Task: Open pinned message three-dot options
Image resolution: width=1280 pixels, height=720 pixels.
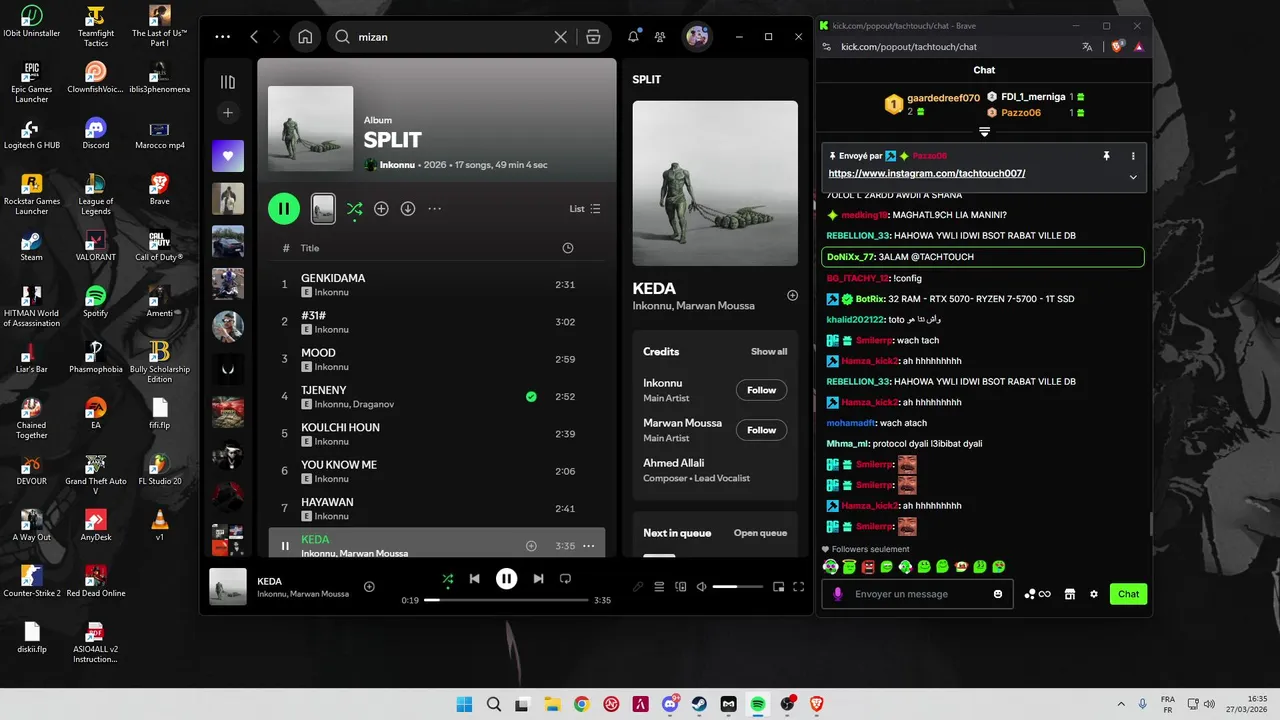Action: click(1133, 156)
